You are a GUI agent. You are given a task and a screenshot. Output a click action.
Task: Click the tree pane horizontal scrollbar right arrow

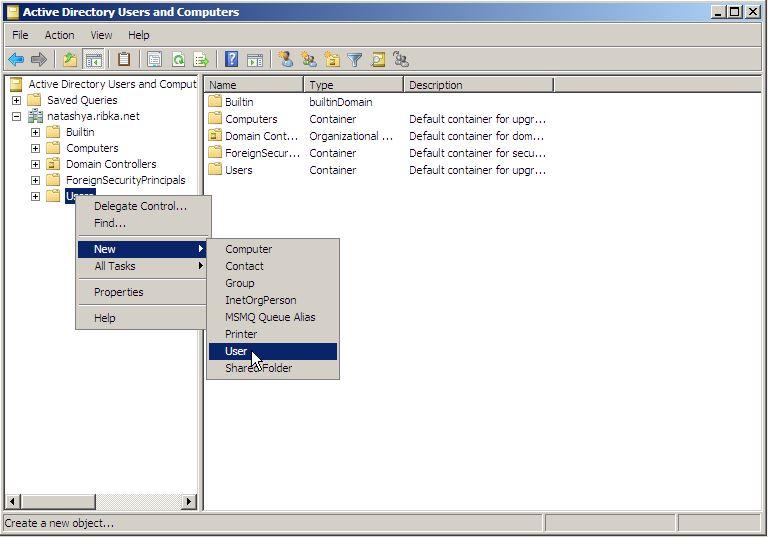click(x=190, y=501)
